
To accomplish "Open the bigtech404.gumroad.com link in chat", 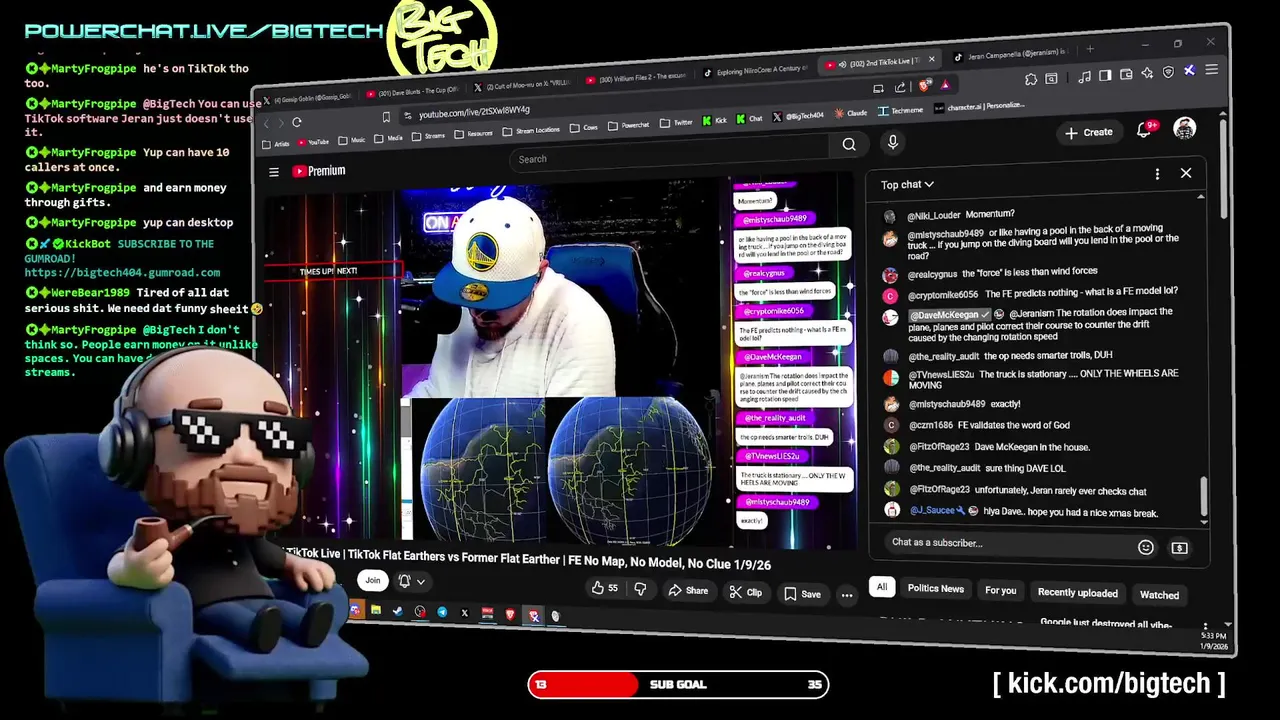I will (122, 272).
